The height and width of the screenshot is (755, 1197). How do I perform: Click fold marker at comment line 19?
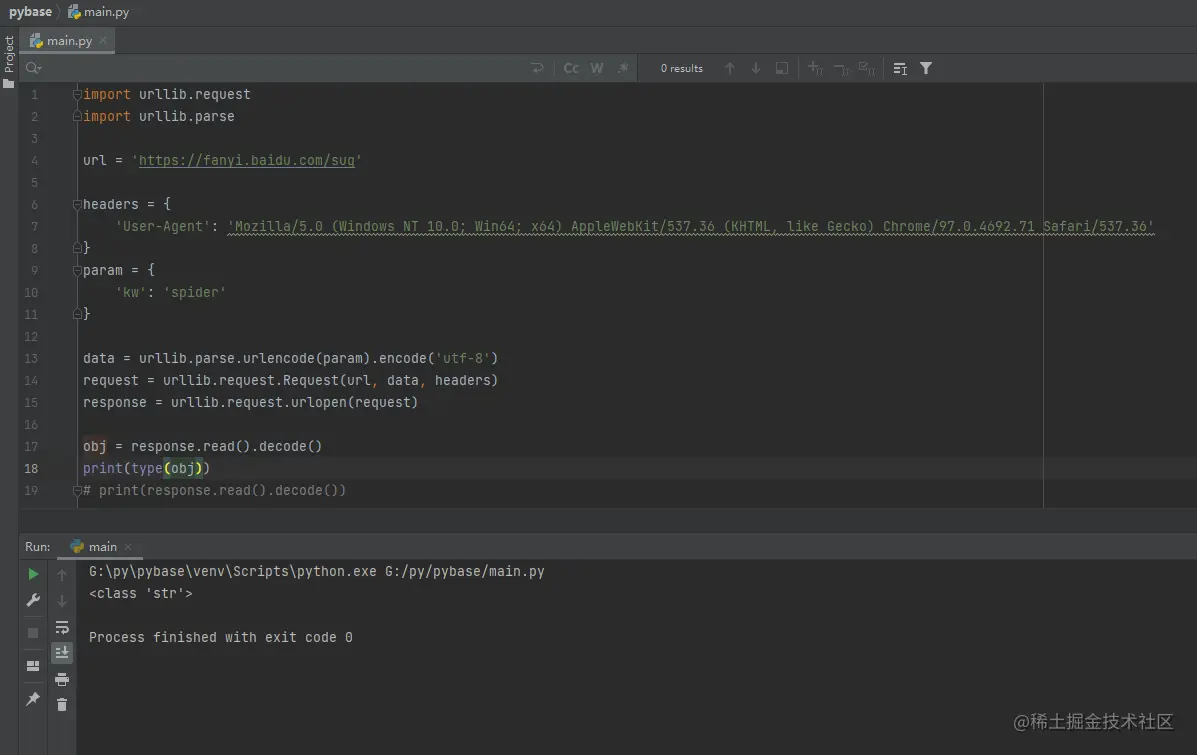(77, 490)
